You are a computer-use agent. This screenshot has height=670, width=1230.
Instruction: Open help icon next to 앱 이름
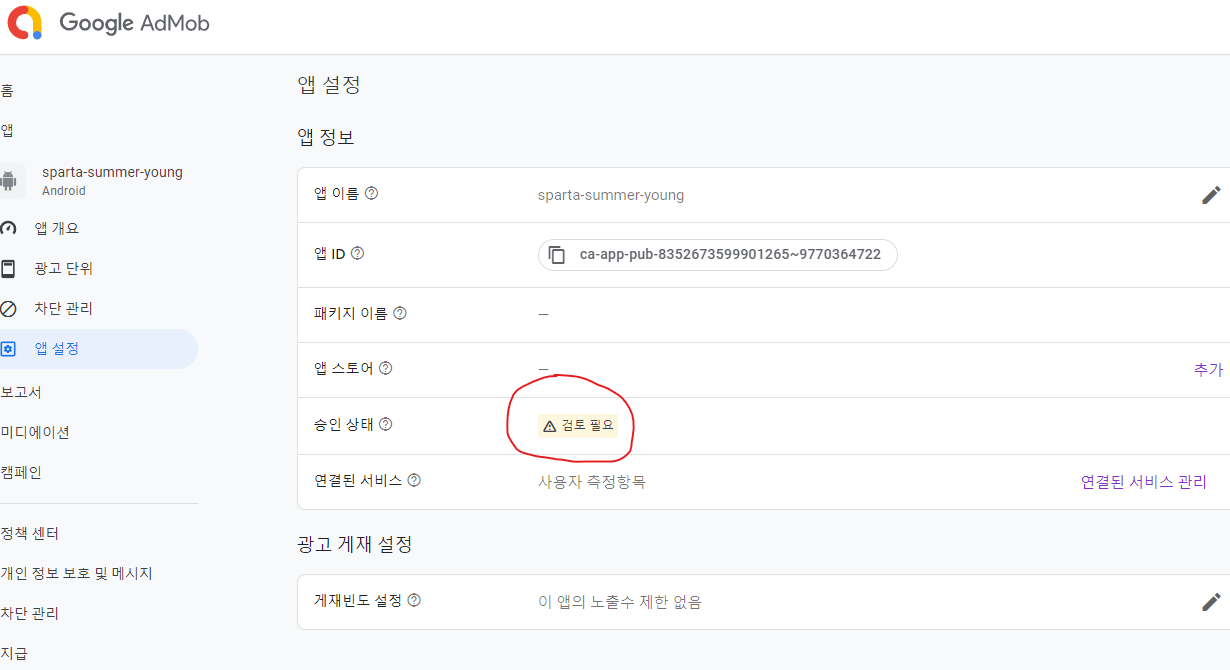coord(372,194)
